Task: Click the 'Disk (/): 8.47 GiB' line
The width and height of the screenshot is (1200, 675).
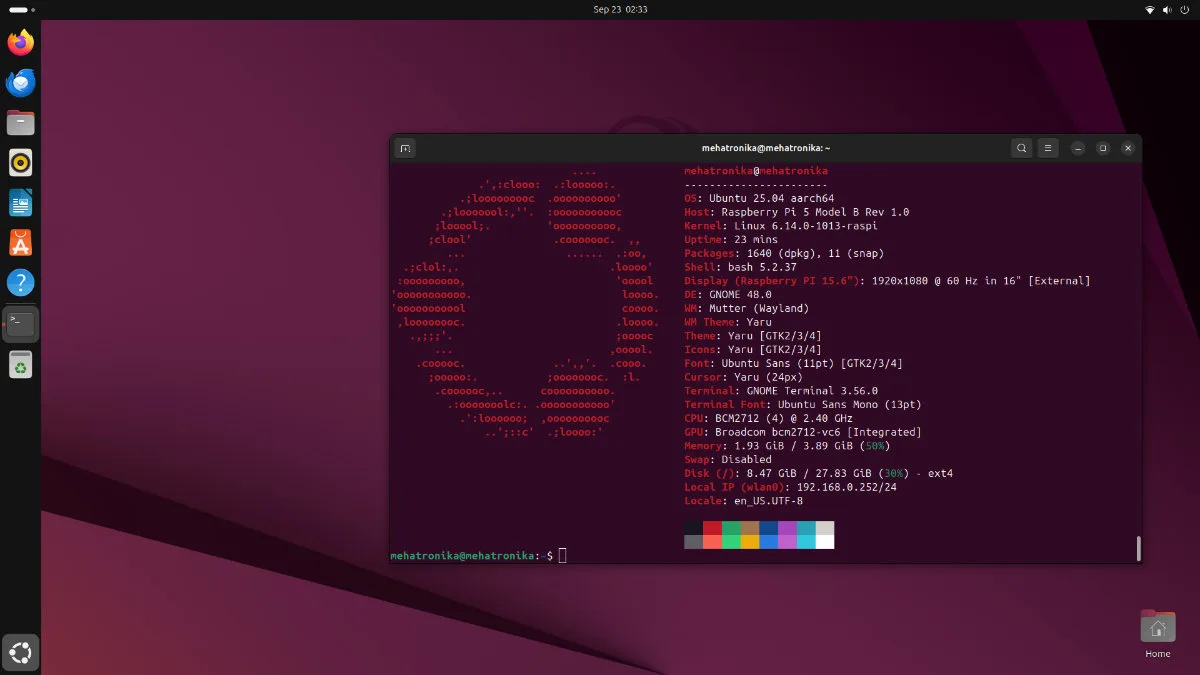Action: click(x=818, y=473)
